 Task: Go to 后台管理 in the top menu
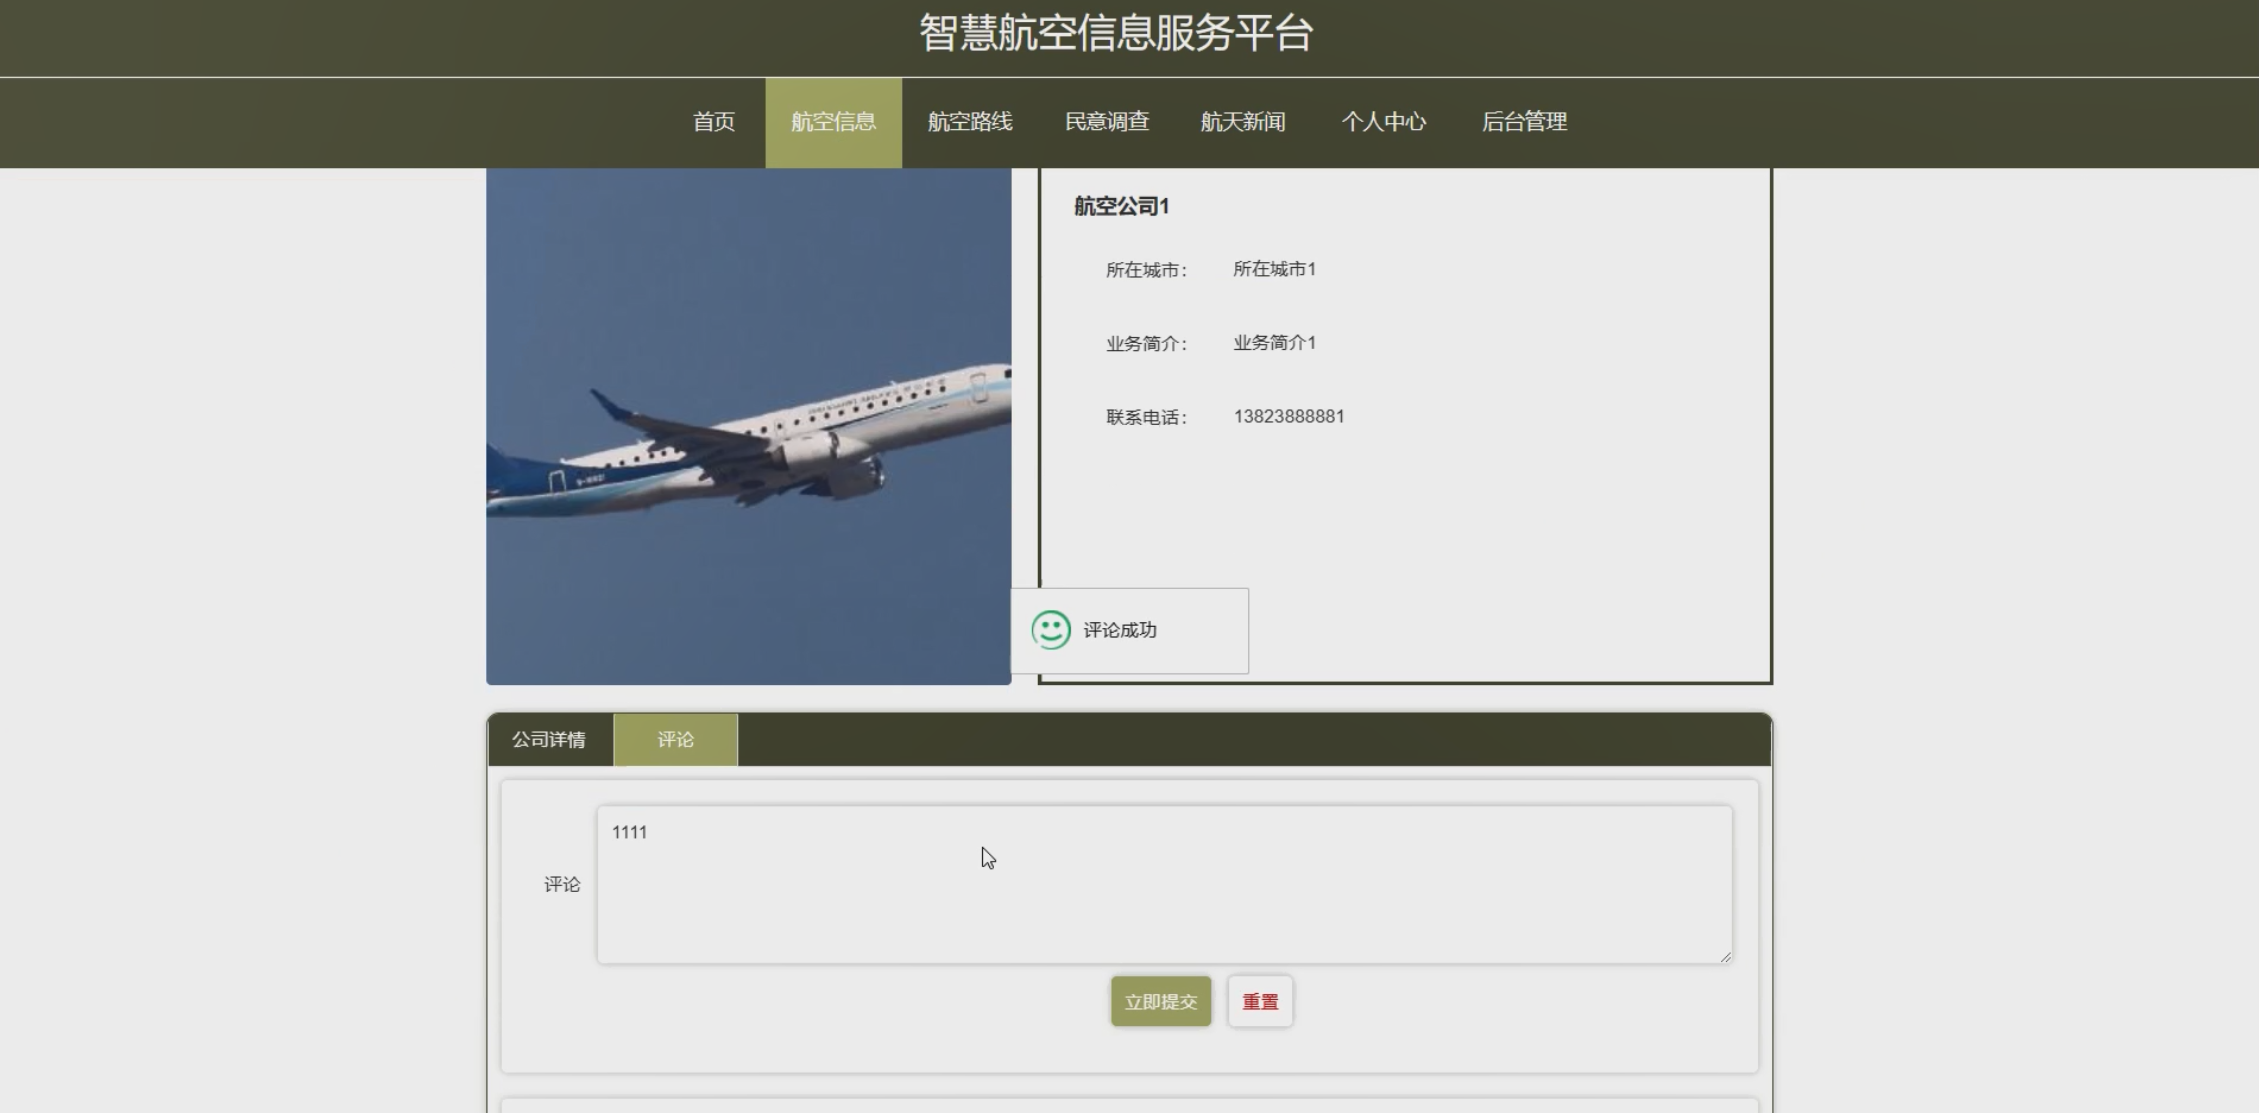1523,122
